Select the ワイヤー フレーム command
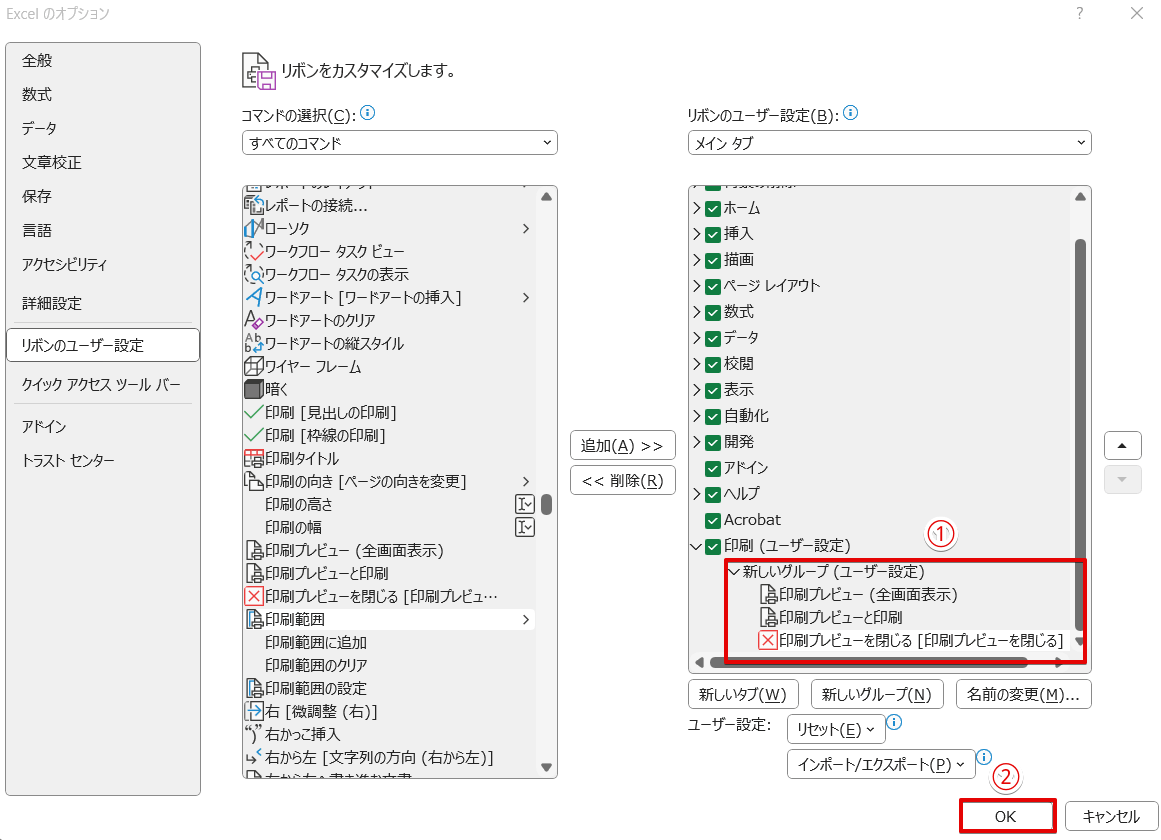Screen dimensions: 1161x840 tap(310, 366)
